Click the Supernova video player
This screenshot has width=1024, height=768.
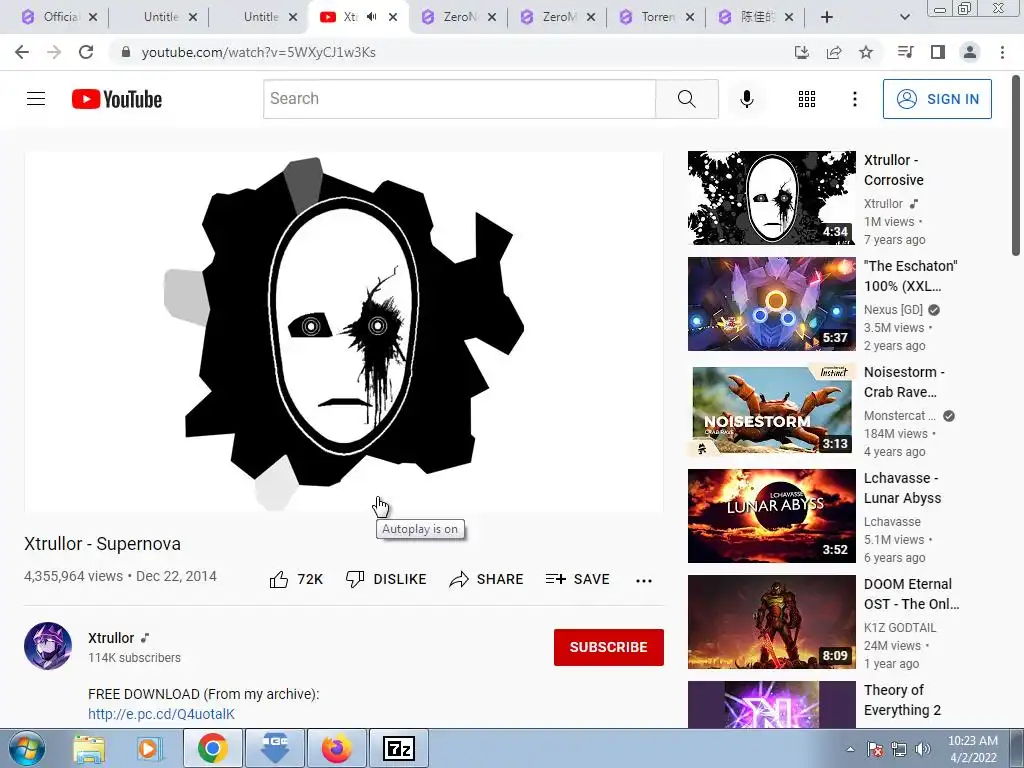(344, 332)
